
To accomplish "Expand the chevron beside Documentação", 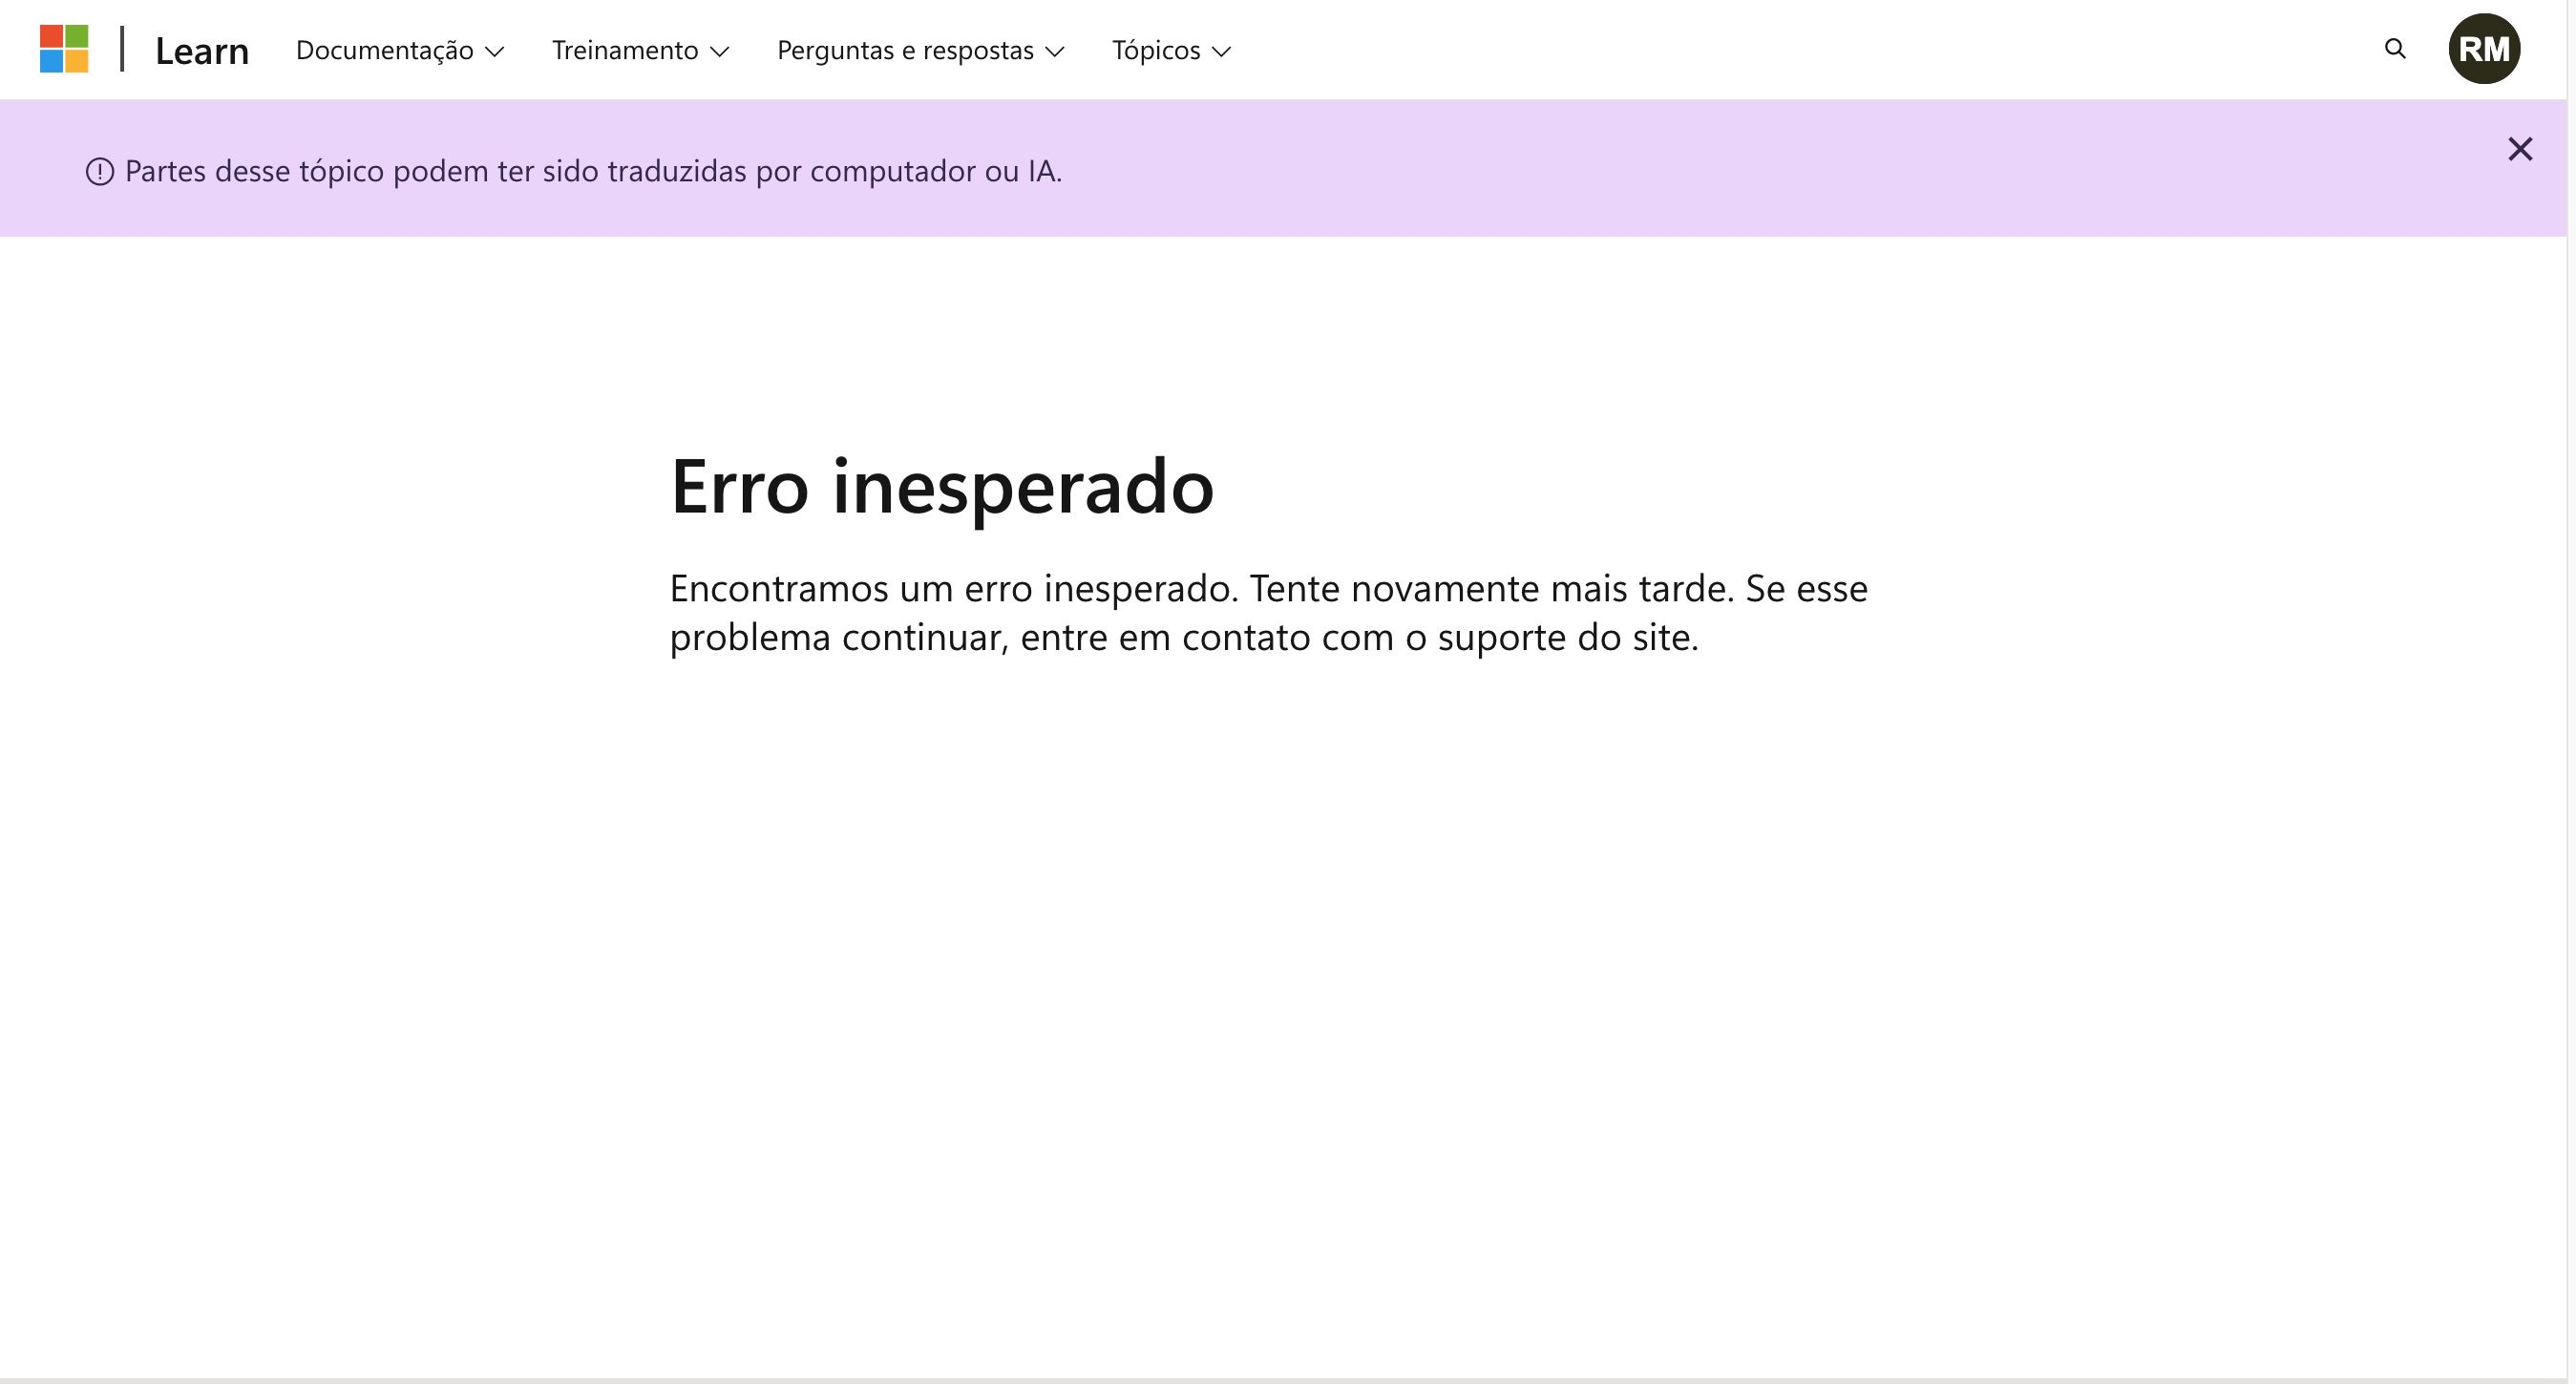I will coord(494,52).
